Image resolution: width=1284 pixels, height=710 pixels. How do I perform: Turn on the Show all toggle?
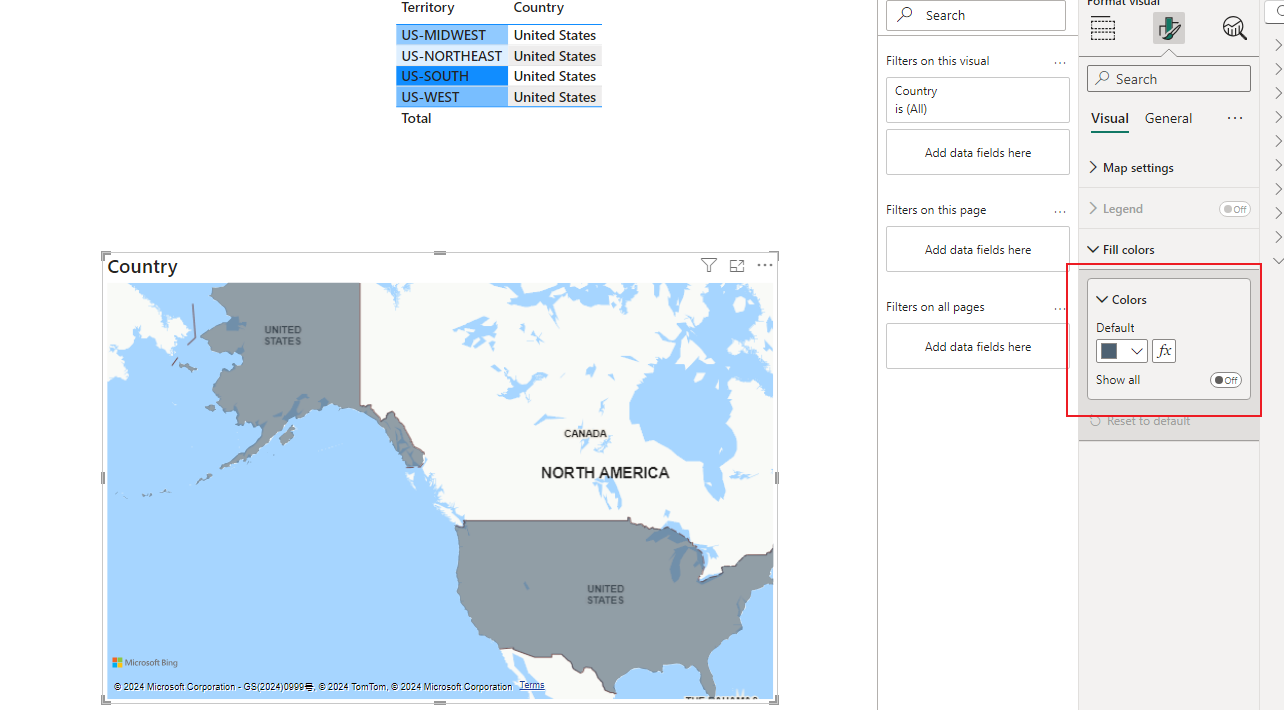pos(1226,380)
